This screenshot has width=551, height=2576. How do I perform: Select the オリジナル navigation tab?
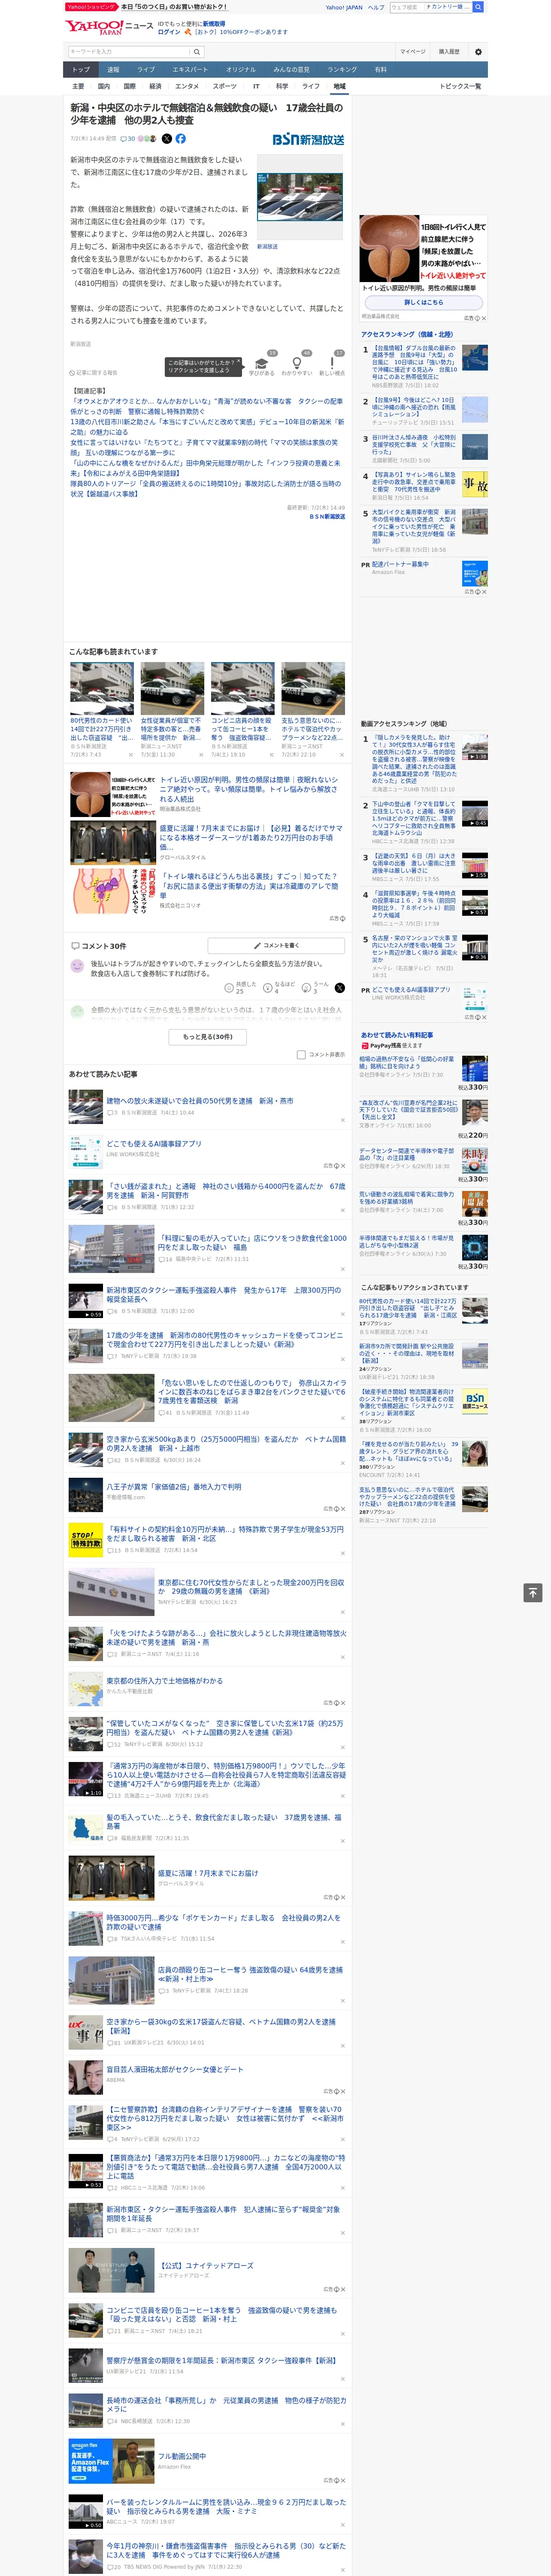(x=241, y=70)
